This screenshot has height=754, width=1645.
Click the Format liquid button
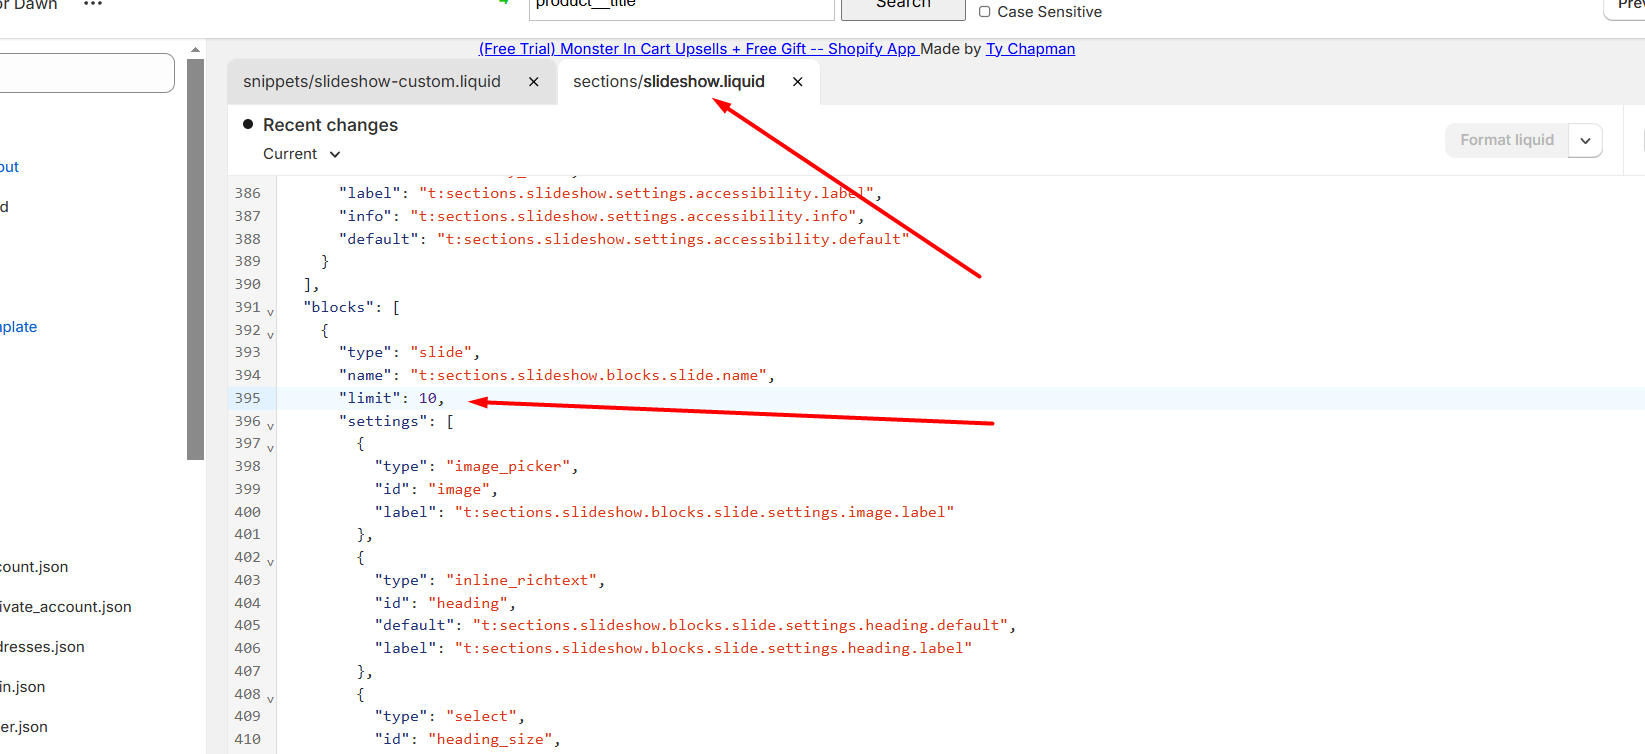coord(1507,140)
